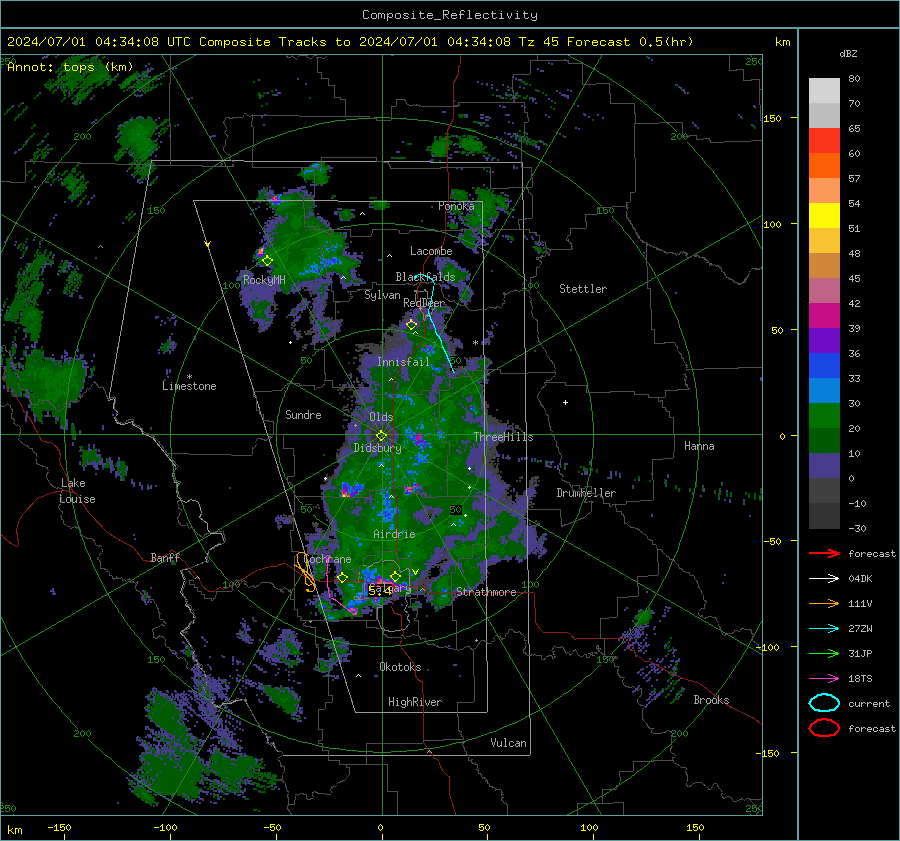This screenshot has height=841, width=900.
Task: Click the cyan 27ZW track arrow
Action: click(824, 629)
